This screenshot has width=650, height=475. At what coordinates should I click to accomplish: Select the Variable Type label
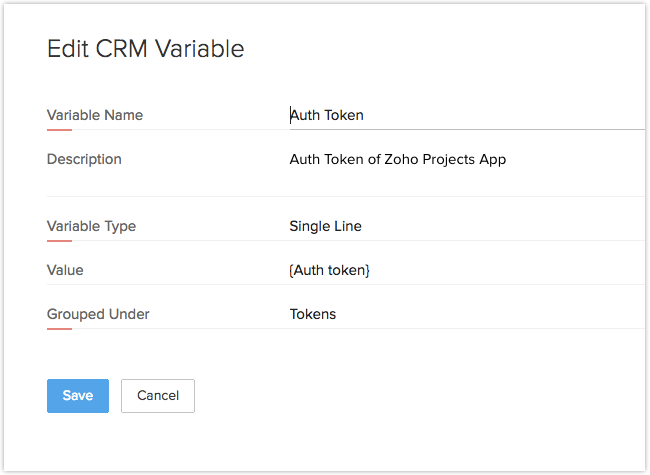coord(91,226)
